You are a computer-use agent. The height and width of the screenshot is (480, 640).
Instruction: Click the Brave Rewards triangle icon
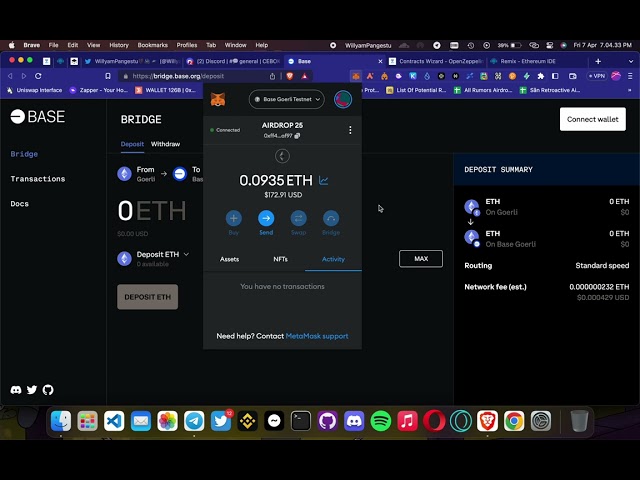pos(304,76)
